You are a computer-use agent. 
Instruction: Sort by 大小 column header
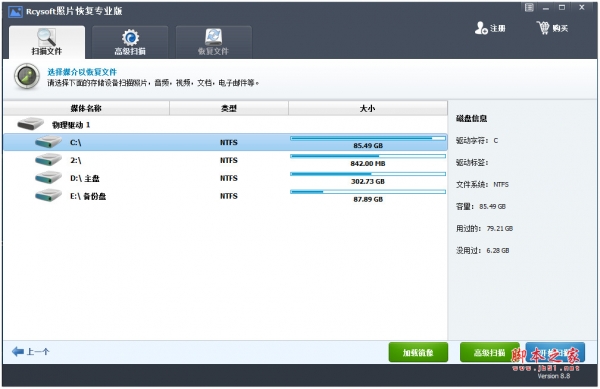[368, 108]
